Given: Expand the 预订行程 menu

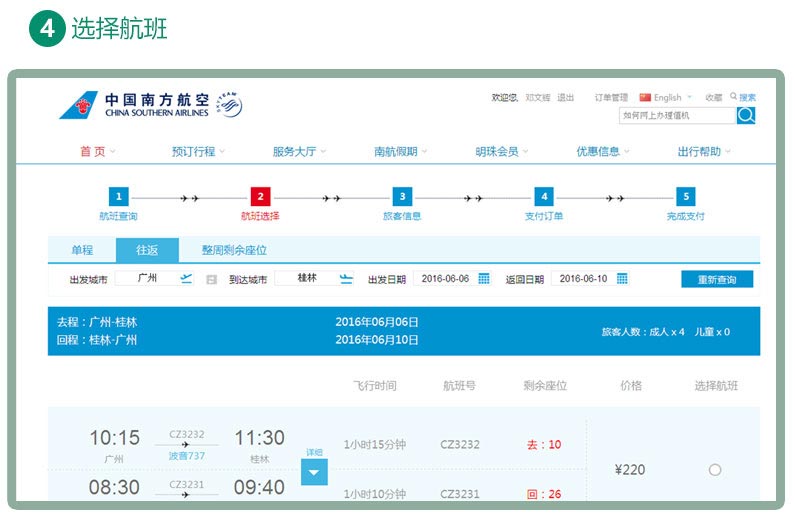Looking at the screenshot, I should pyautogui.click(x=198, y=151).
